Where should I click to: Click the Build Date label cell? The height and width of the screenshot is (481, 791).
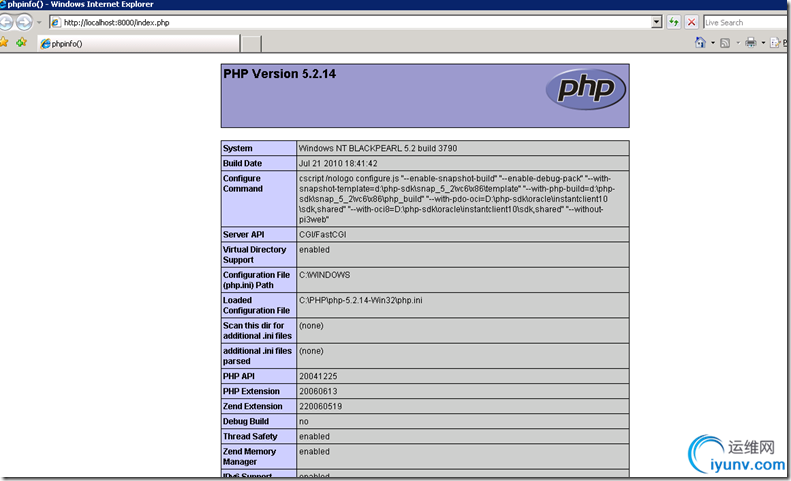click(x=258, y=164)
